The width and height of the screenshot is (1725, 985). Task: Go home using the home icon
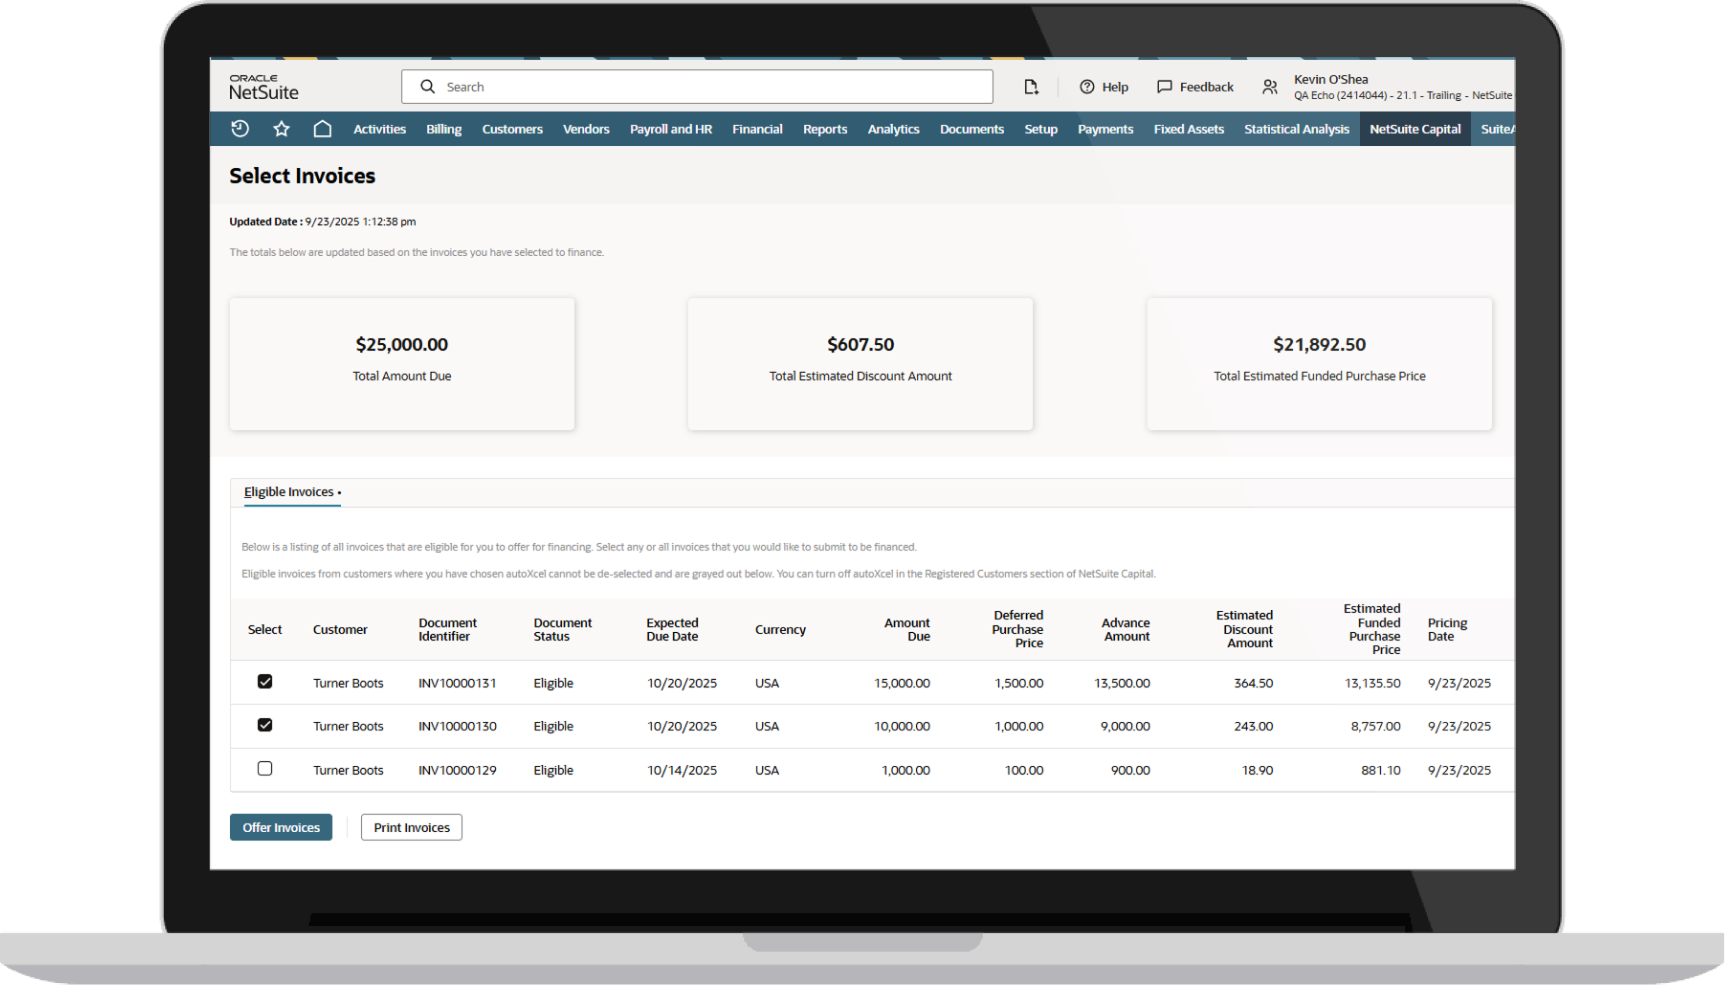(322, 128)
